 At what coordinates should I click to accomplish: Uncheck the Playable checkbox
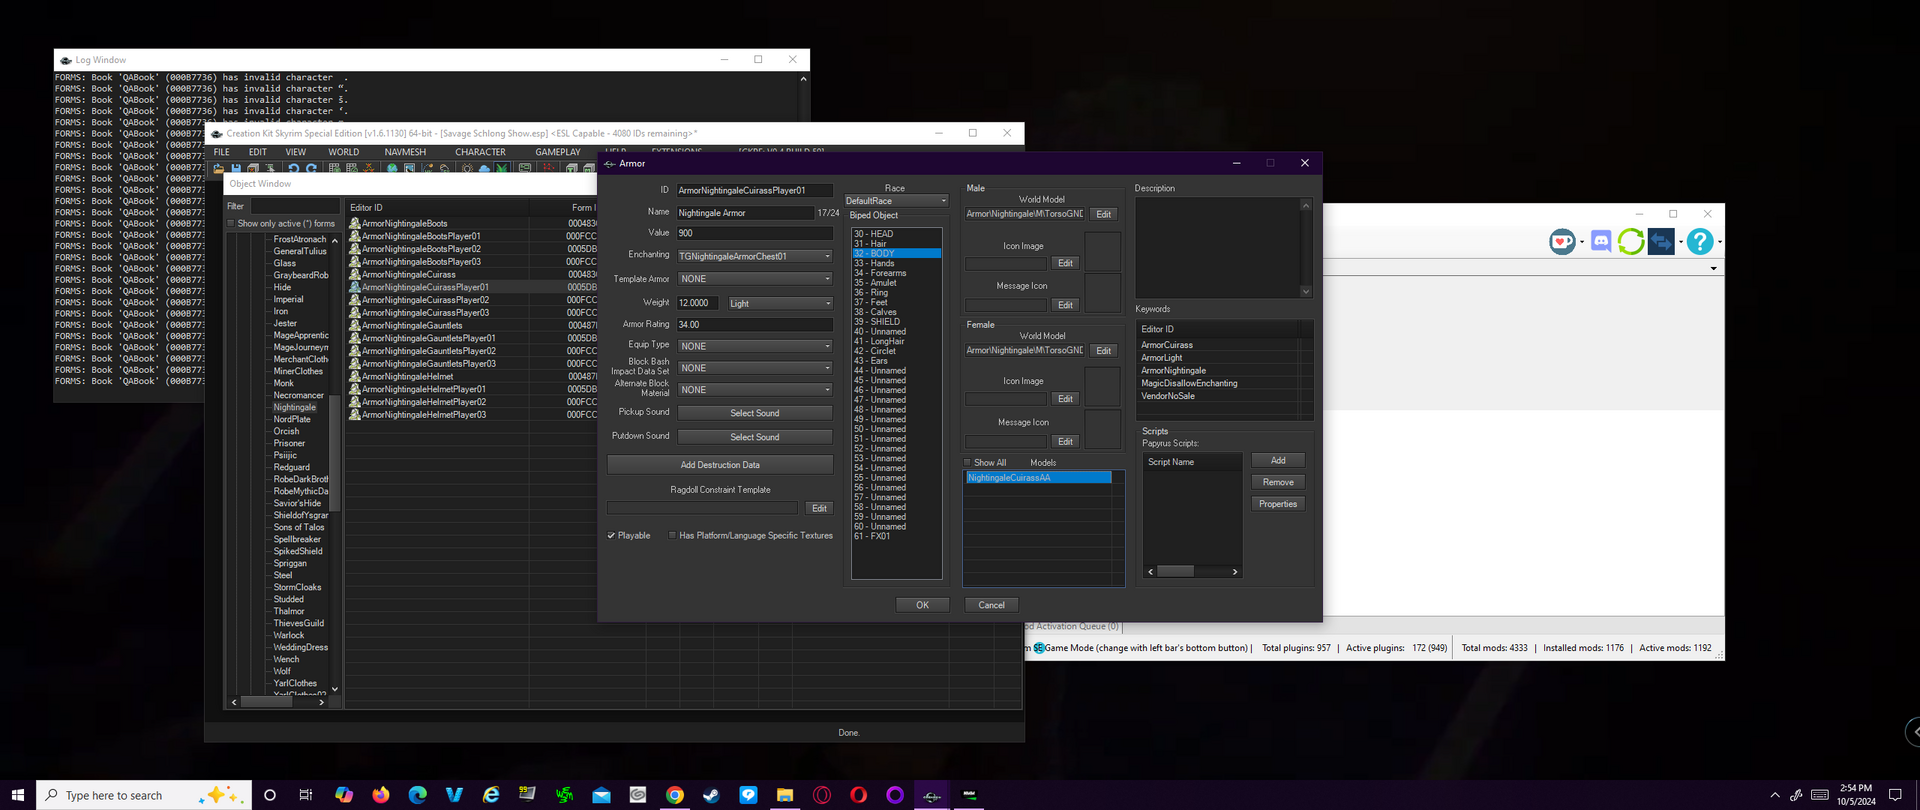(611, 536)
